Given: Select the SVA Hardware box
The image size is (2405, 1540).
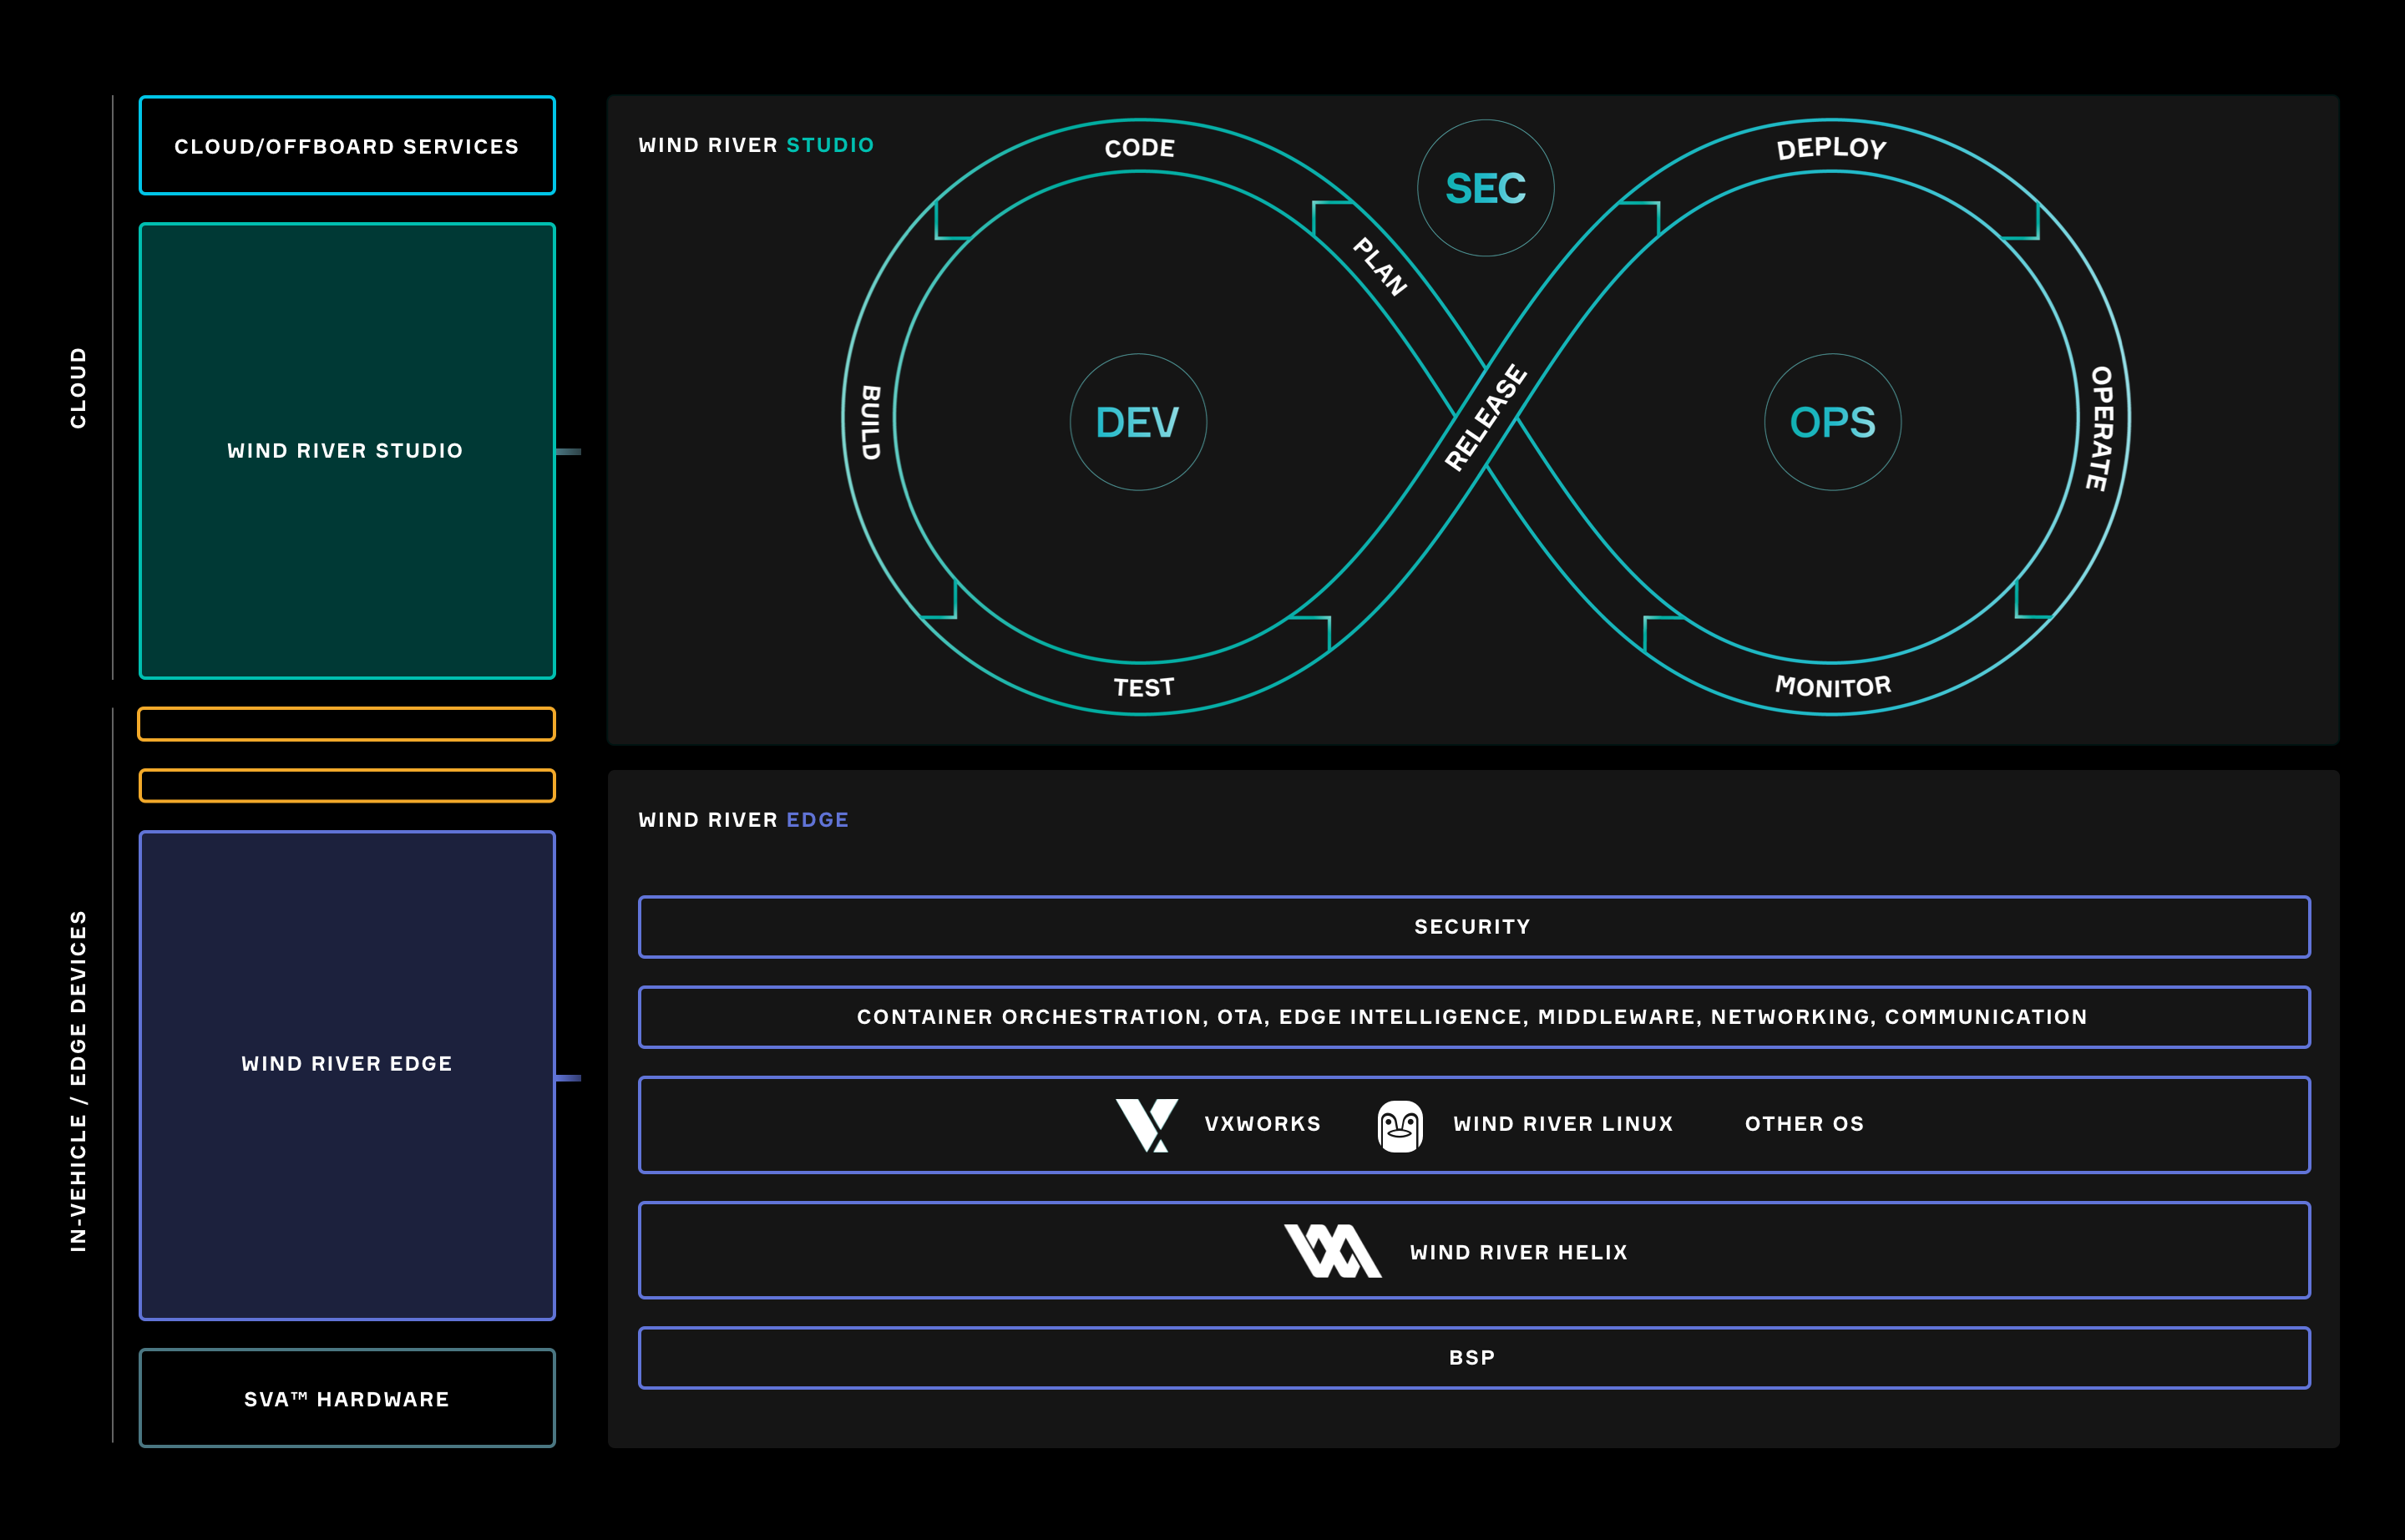Looking at the screenshot, I should (x=347, y=1398).
